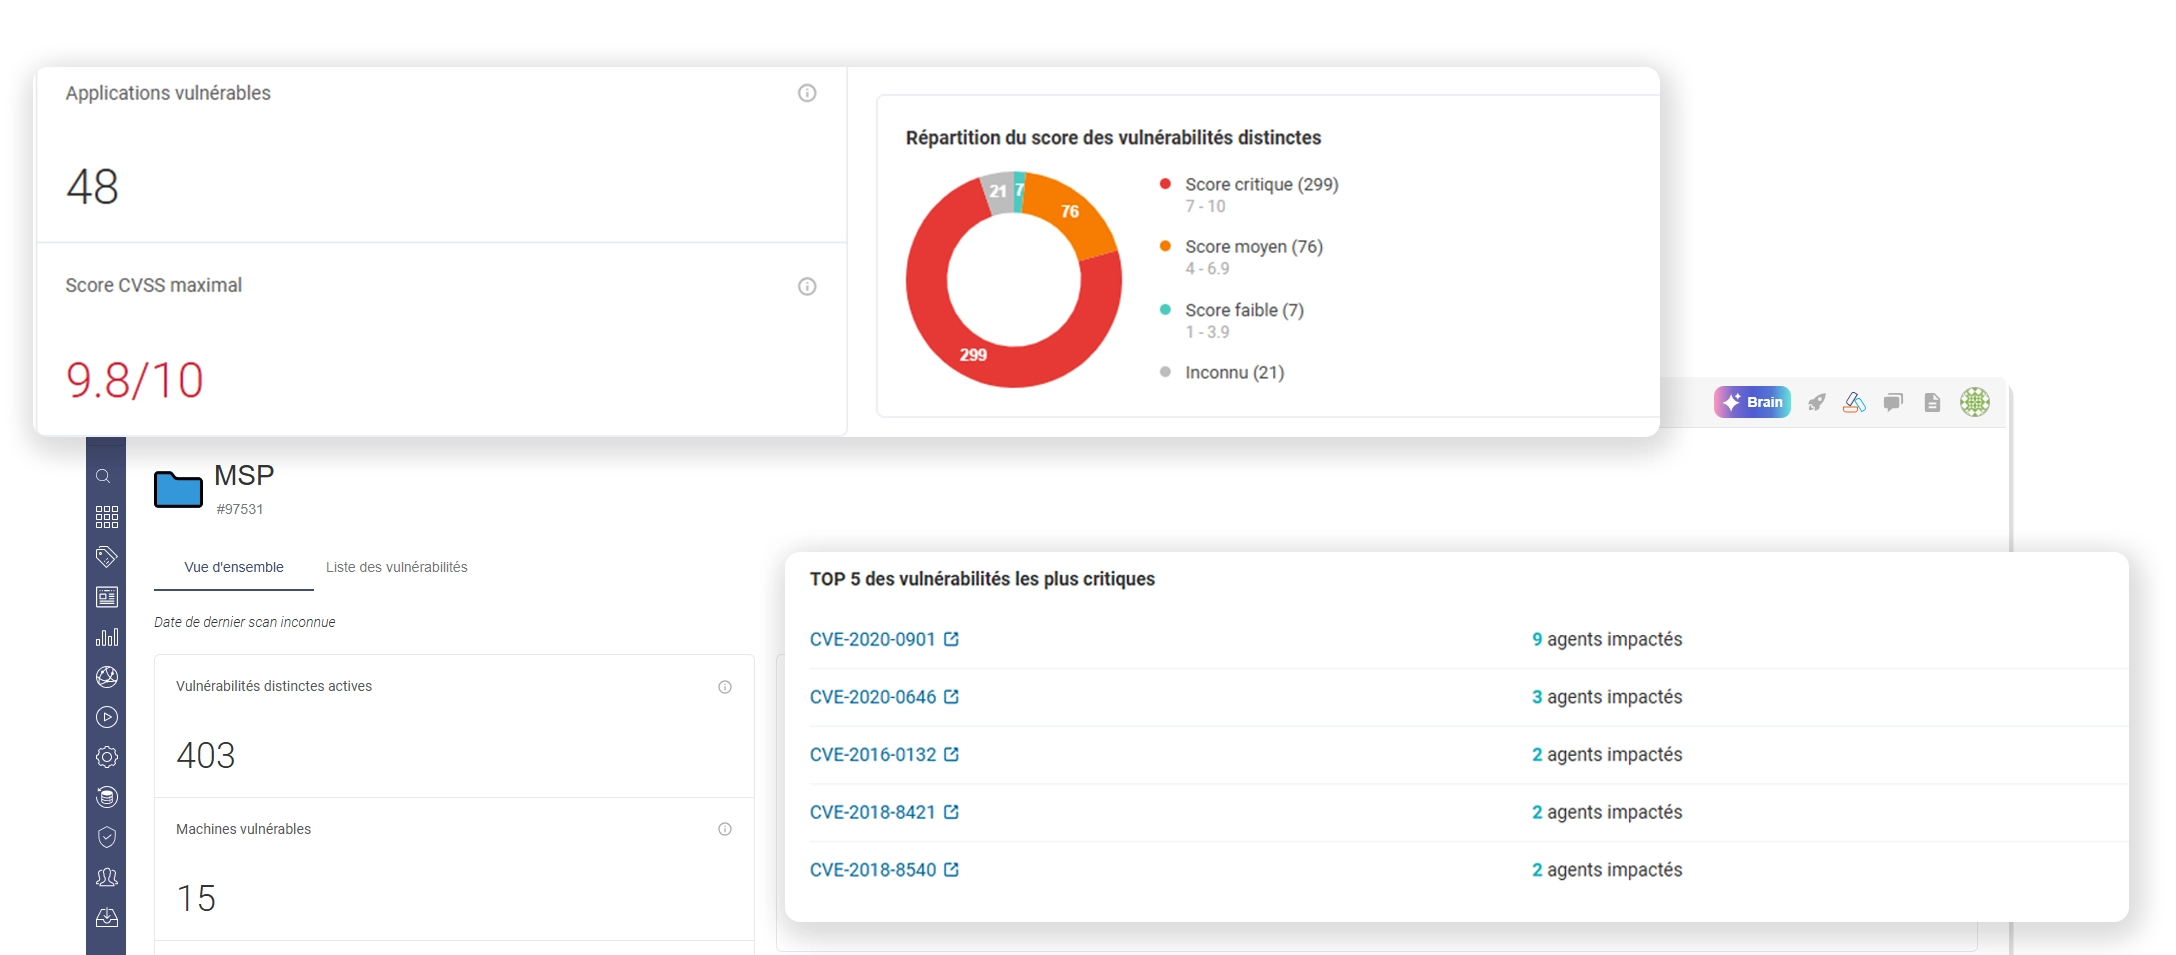Click the orange 76 donut chart segment

tap(1072, 211)
